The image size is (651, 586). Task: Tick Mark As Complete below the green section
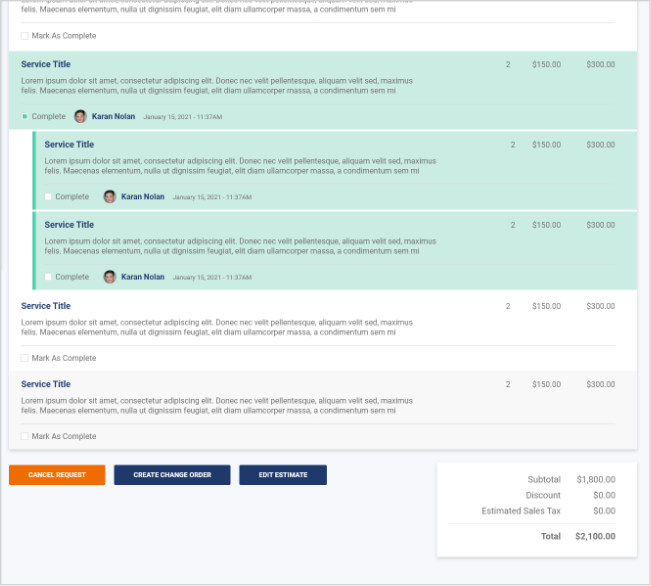point(25,358)
